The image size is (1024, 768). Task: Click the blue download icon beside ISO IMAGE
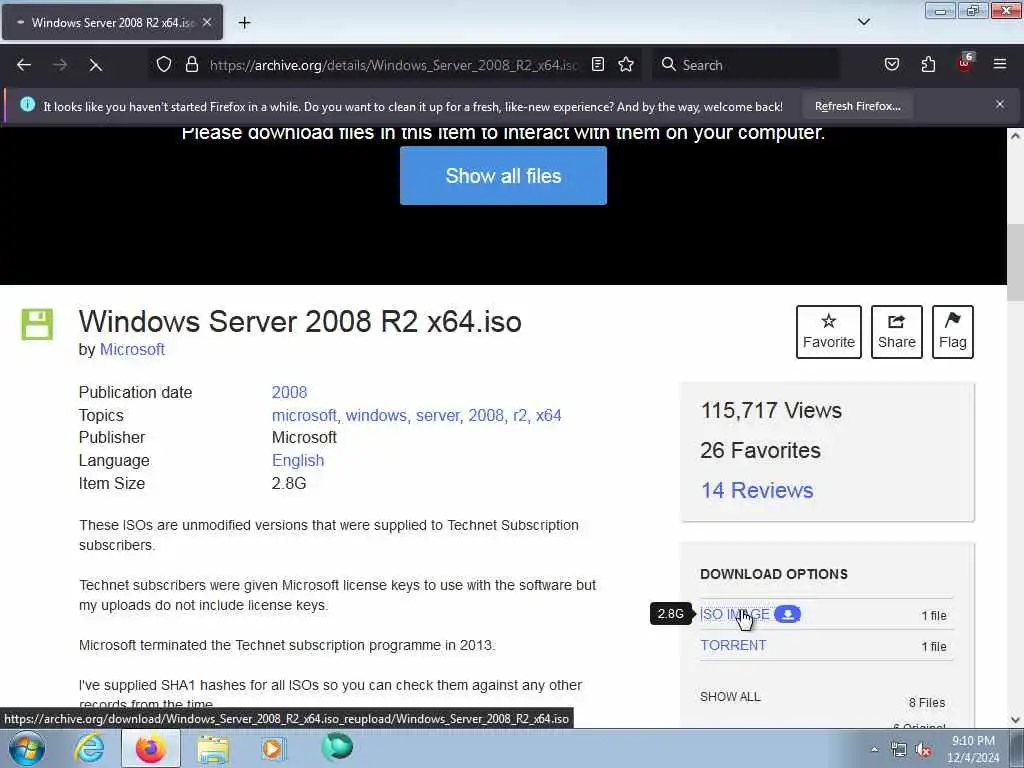tap(788, 614)
